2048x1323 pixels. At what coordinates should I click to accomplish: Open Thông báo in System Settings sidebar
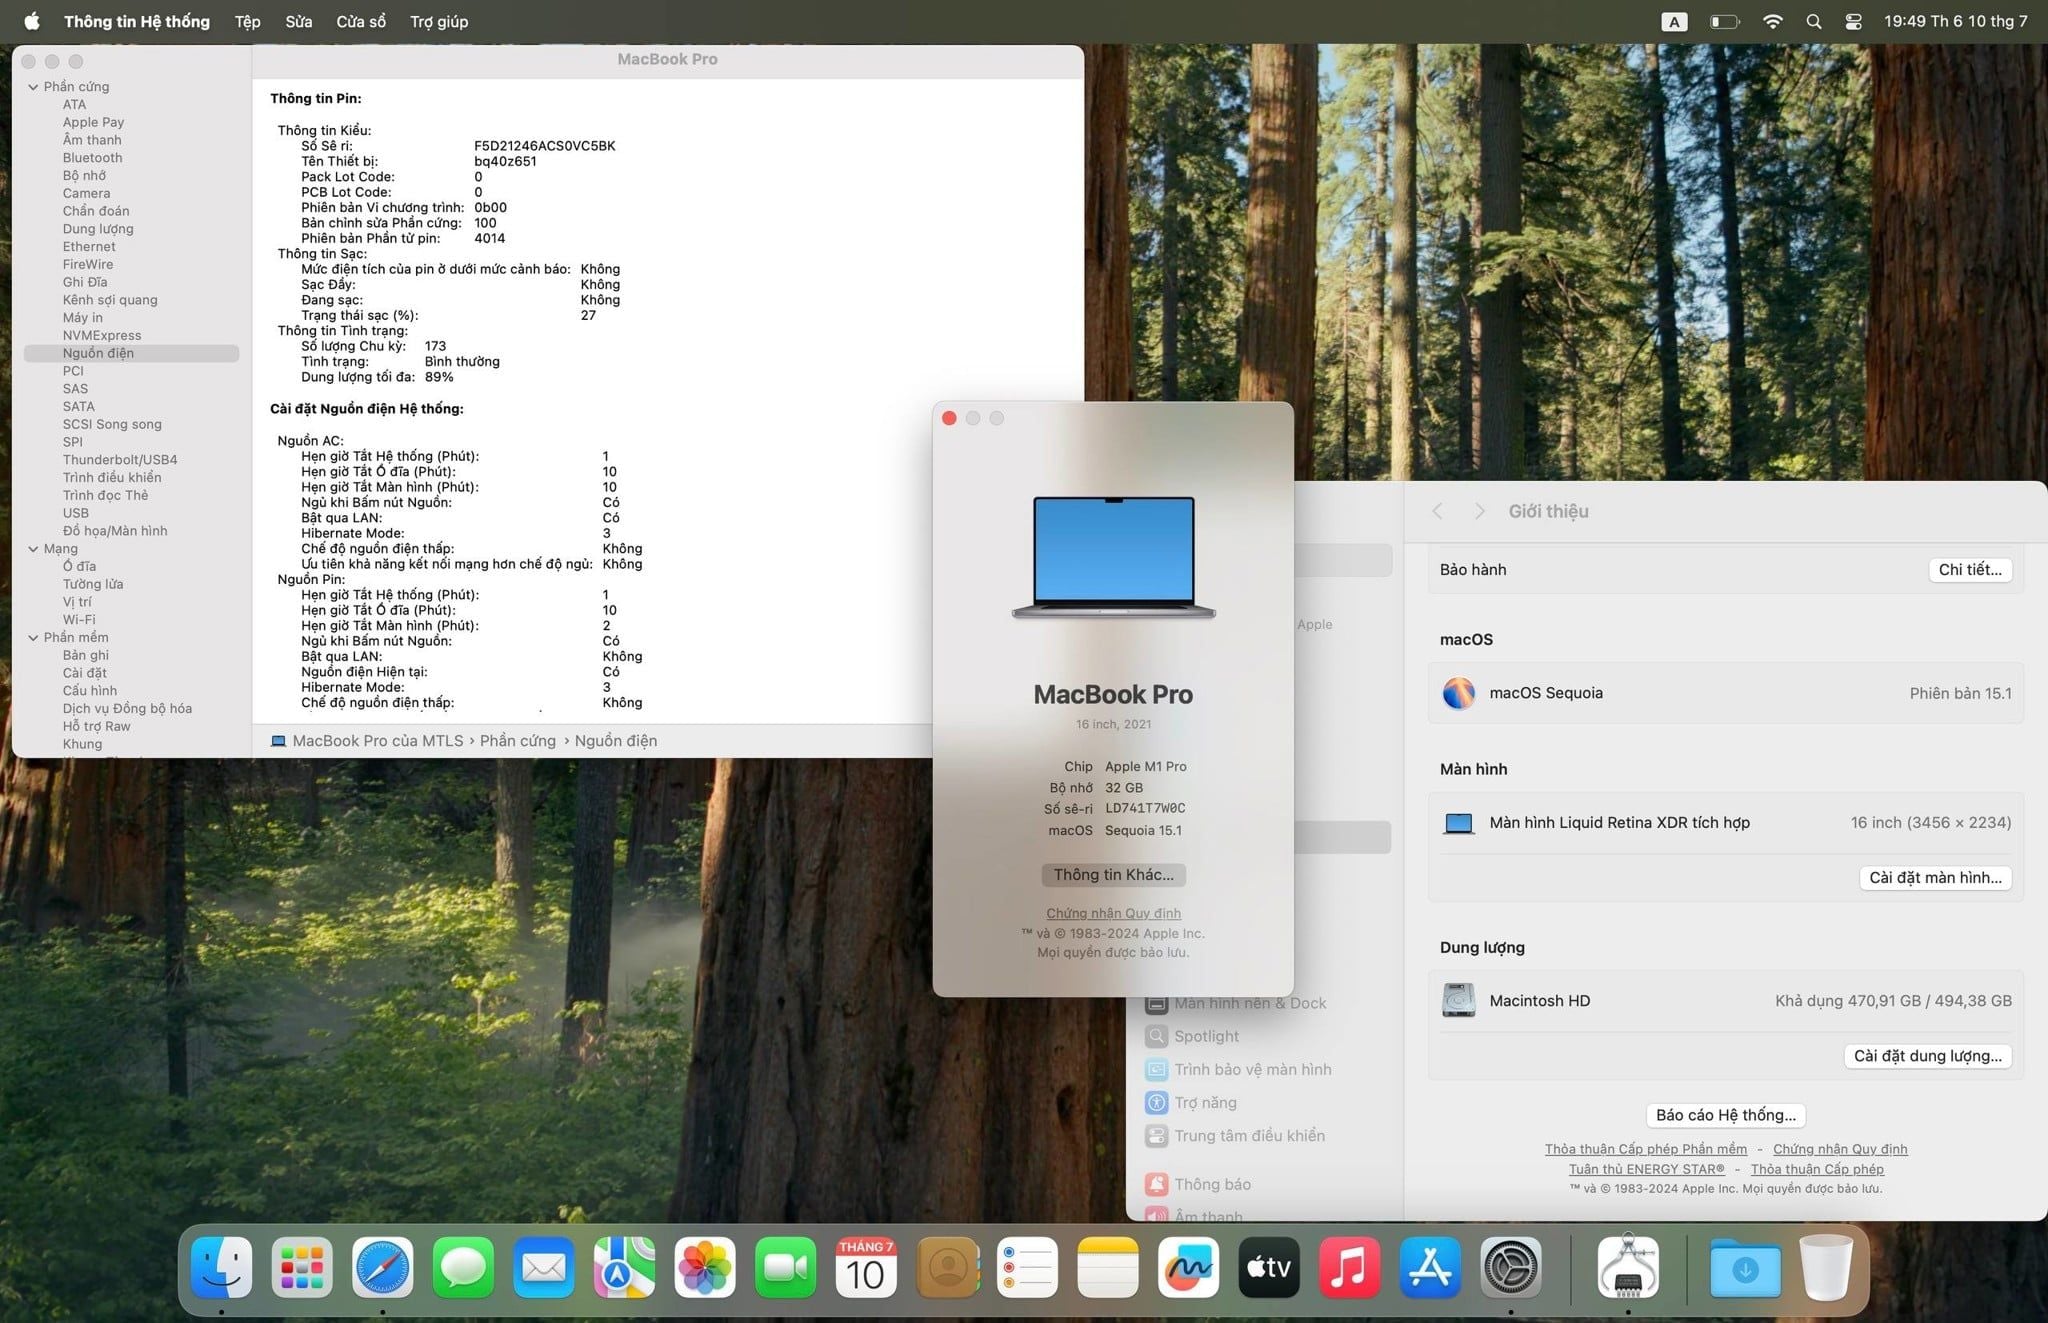click(1198, 1184)
